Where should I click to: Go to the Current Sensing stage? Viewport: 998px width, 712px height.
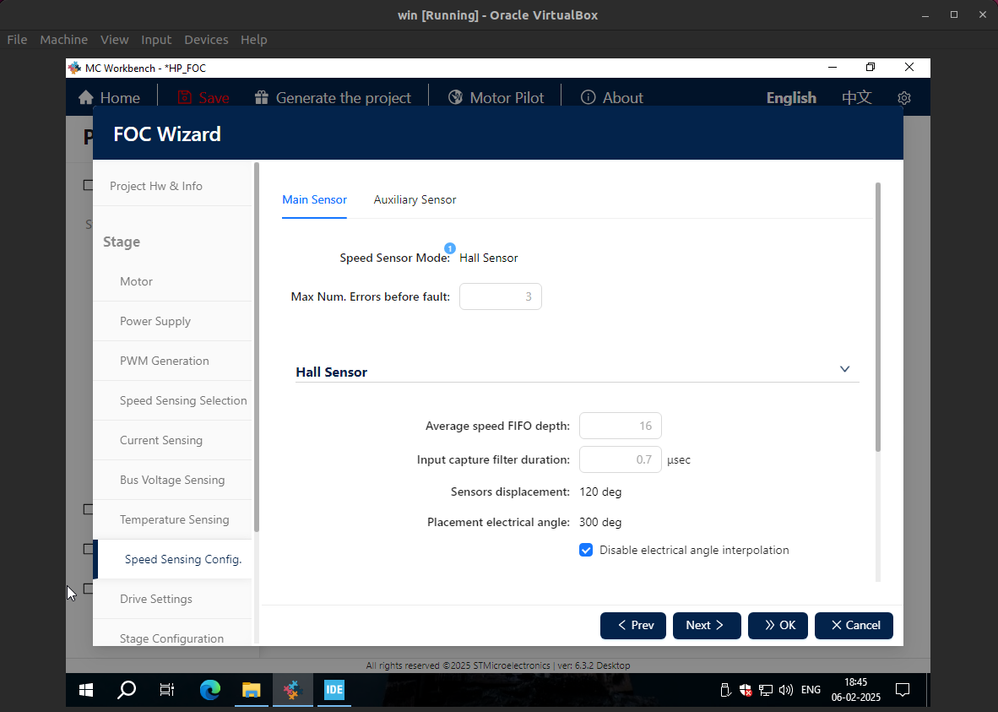[x=172, y=440]
